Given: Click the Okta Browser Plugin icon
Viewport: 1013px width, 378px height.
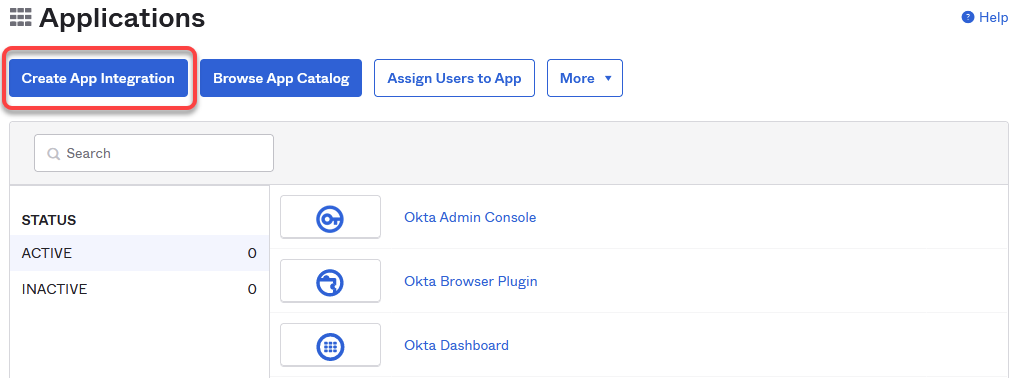Looking at the screenshot, I should coord(330,282).
